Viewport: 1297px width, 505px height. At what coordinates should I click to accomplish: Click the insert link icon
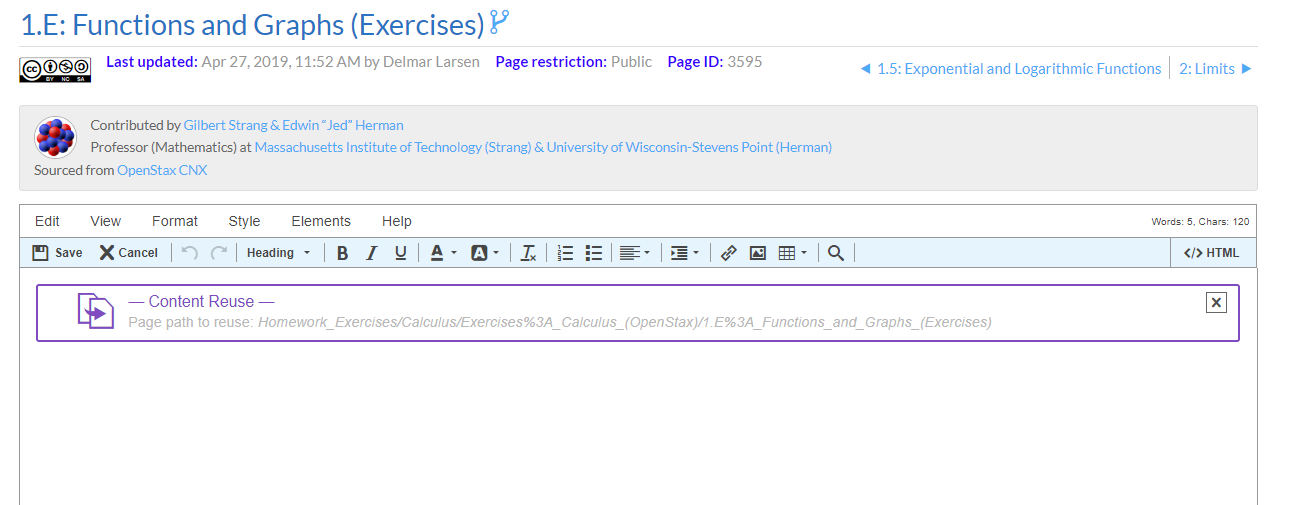coord(728,253)
